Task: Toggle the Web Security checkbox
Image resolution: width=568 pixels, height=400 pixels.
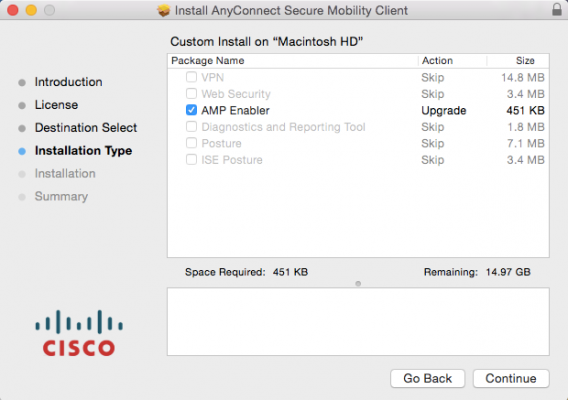Action: 191,93
